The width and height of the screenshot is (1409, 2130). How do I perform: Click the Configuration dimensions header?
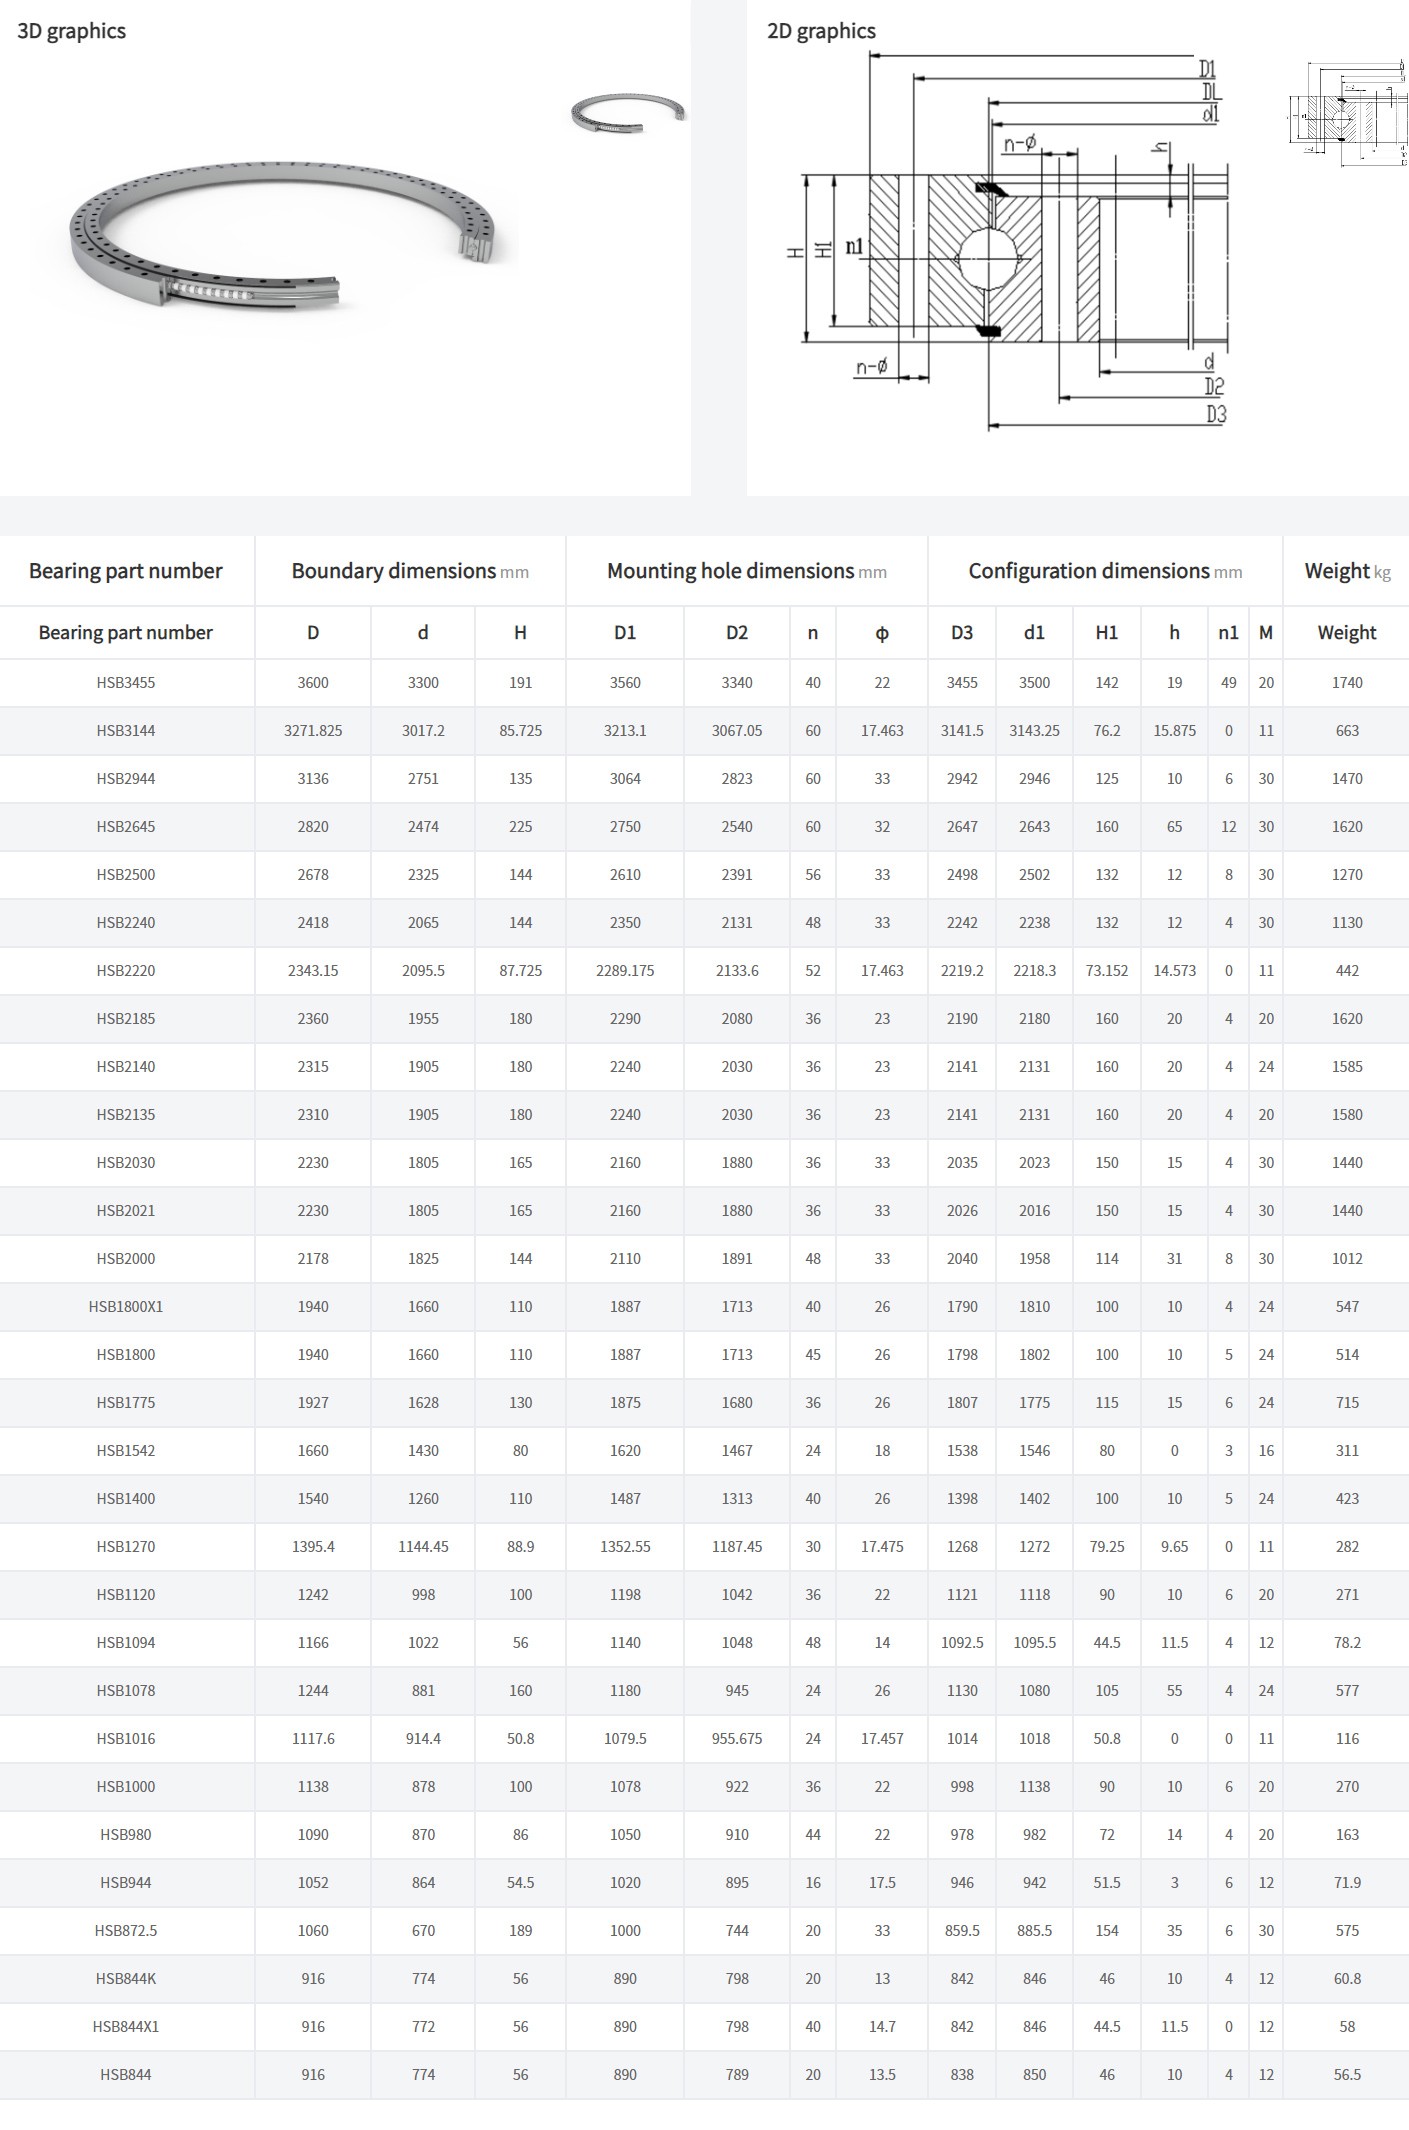[x=1104, y=571]
